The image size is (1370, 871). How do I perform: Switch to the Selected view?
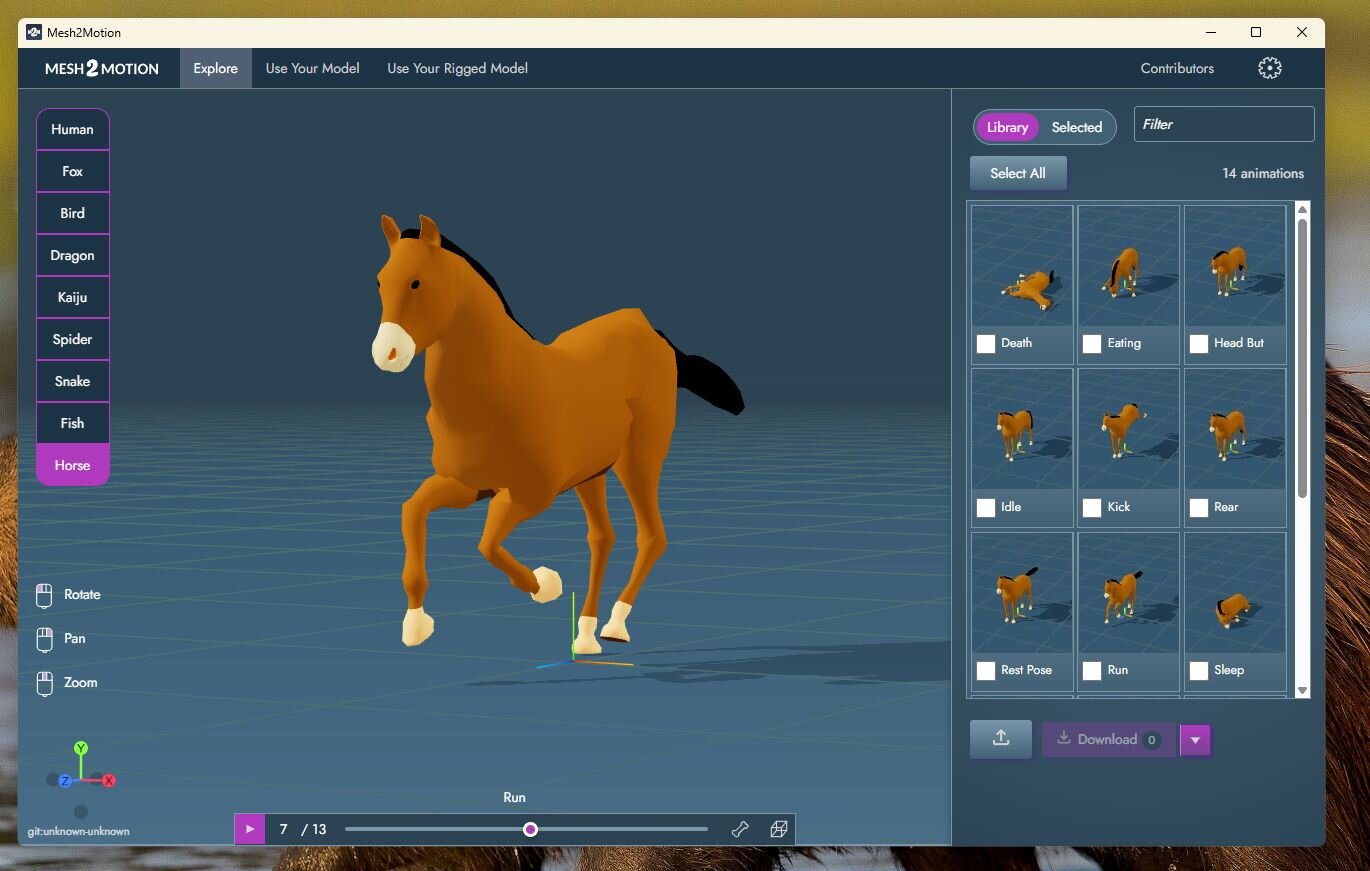tap(1077, 127)
